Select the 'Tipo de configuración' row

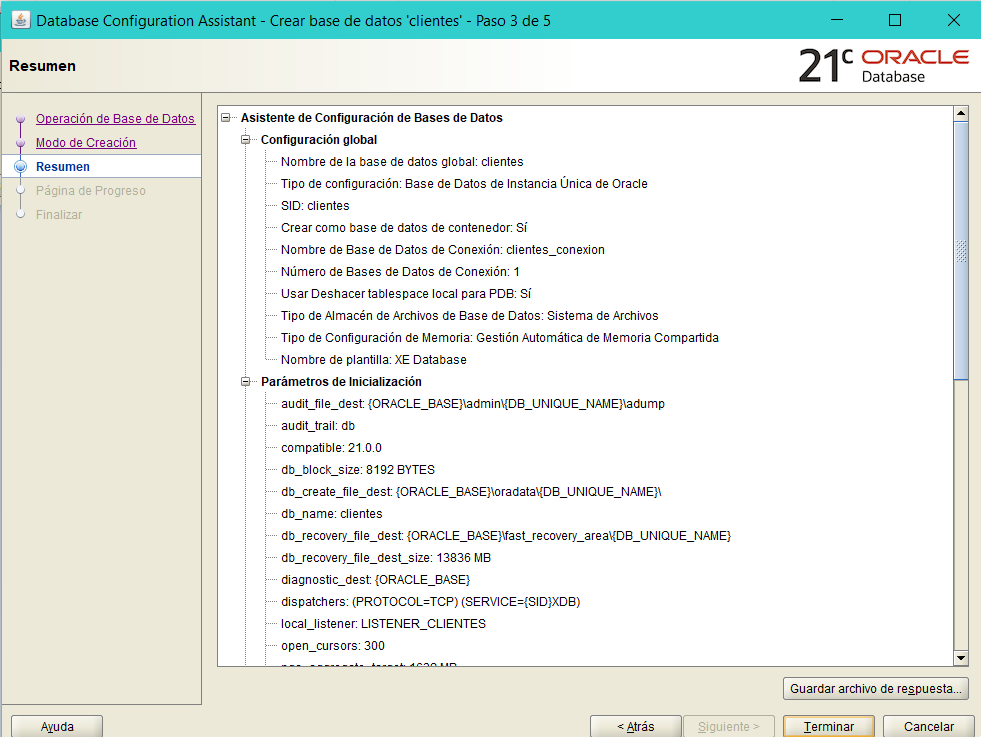[x=464, y=184]
